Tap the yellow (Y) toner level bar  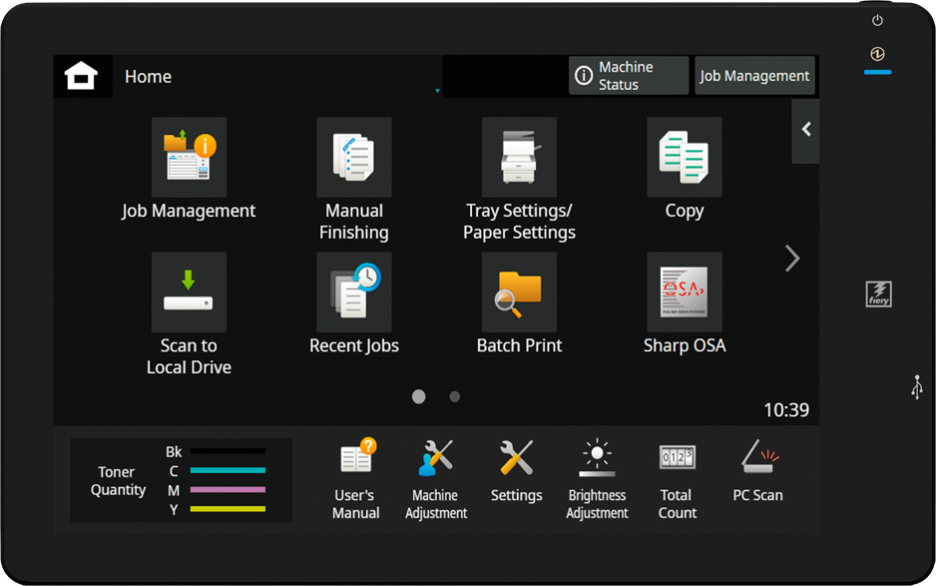coord(228,509)
